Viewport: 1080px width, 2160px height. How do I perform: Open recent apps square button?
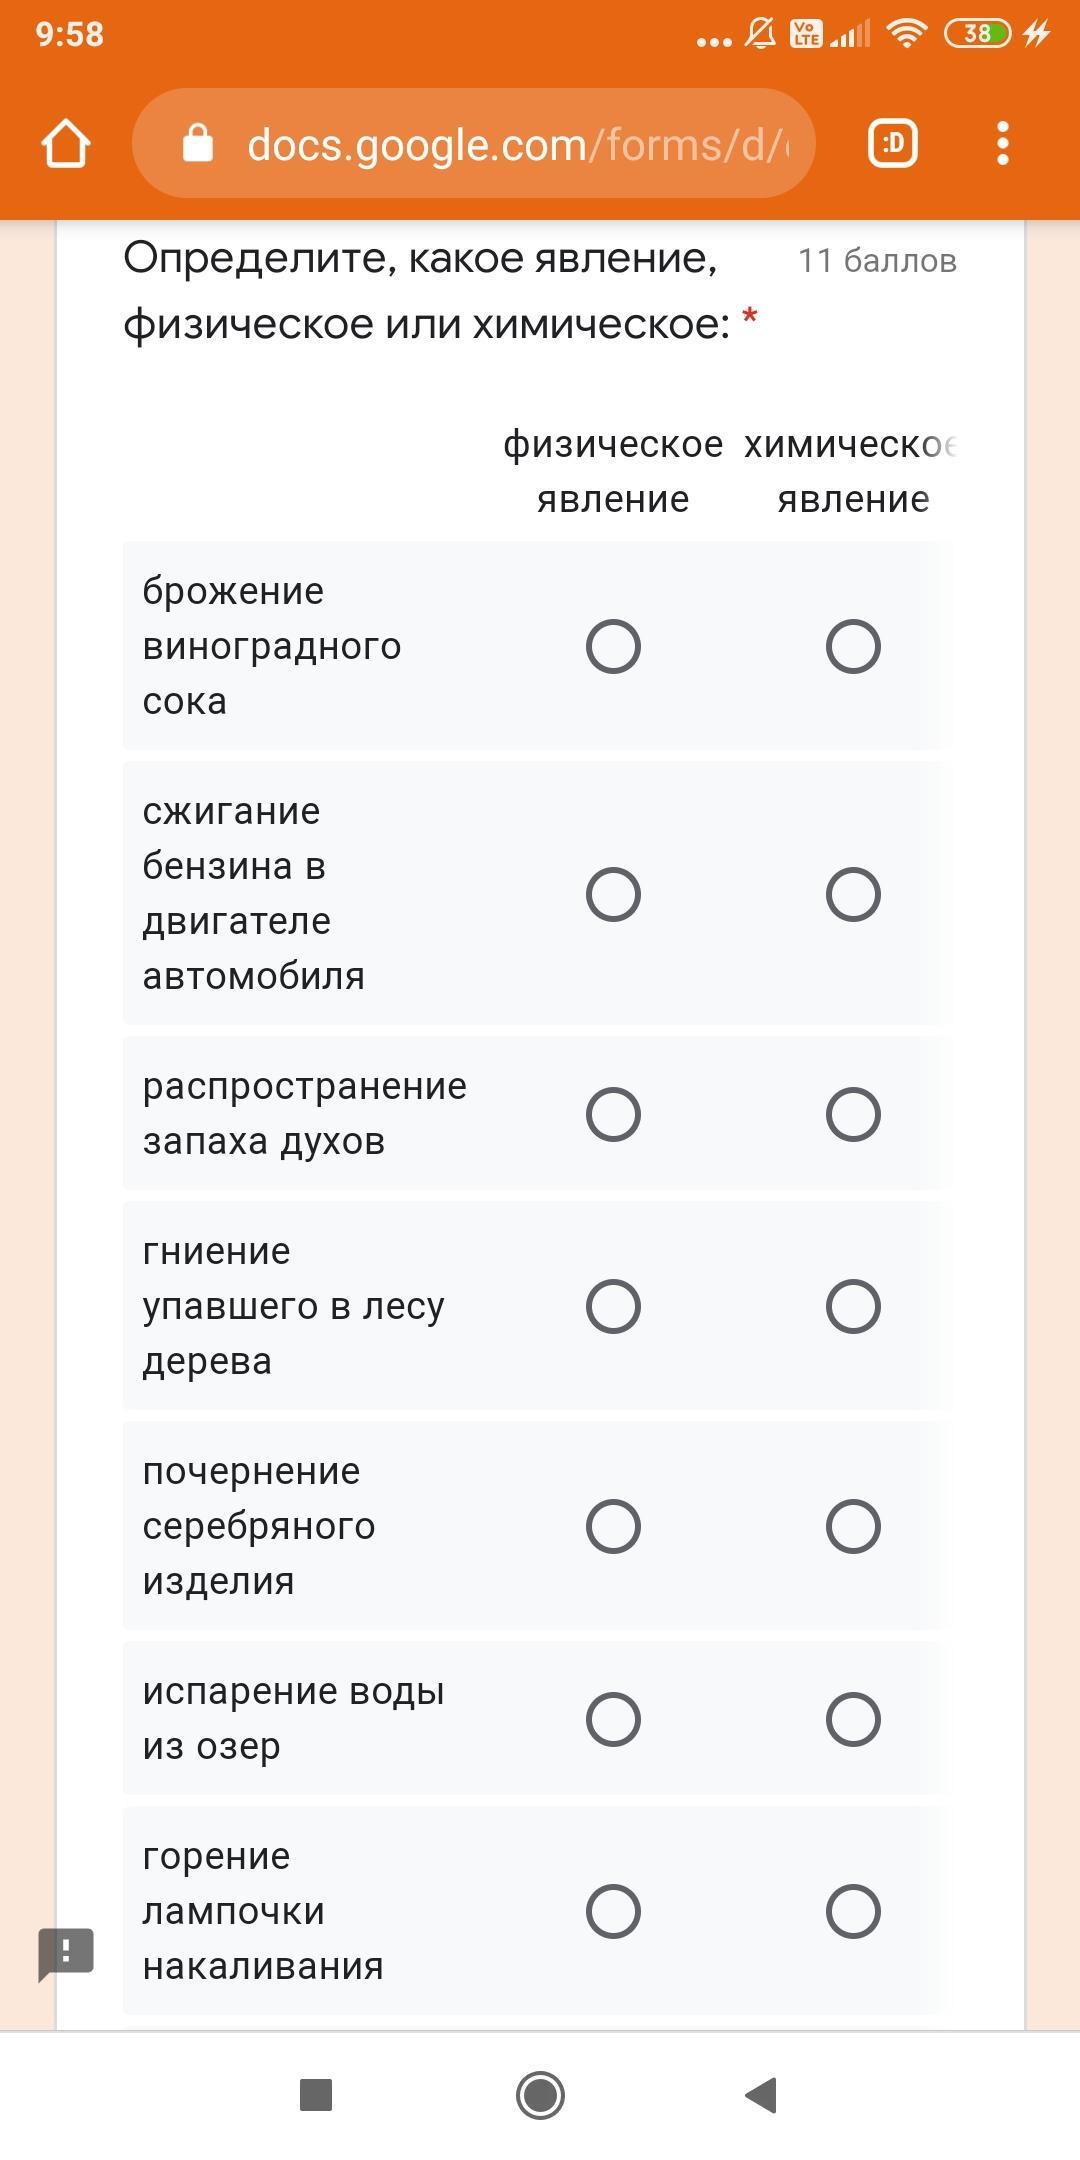coord(316,2095)
